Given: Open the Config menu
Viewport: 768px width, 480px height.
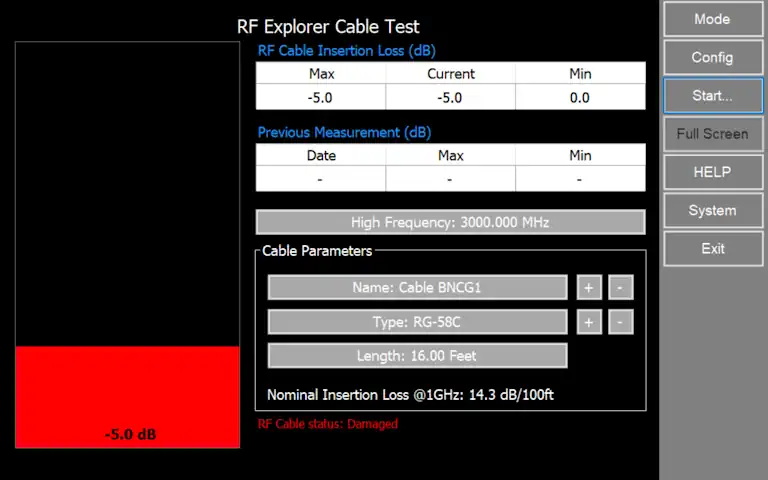Looking at the screenshot, I should click(712, 57).
